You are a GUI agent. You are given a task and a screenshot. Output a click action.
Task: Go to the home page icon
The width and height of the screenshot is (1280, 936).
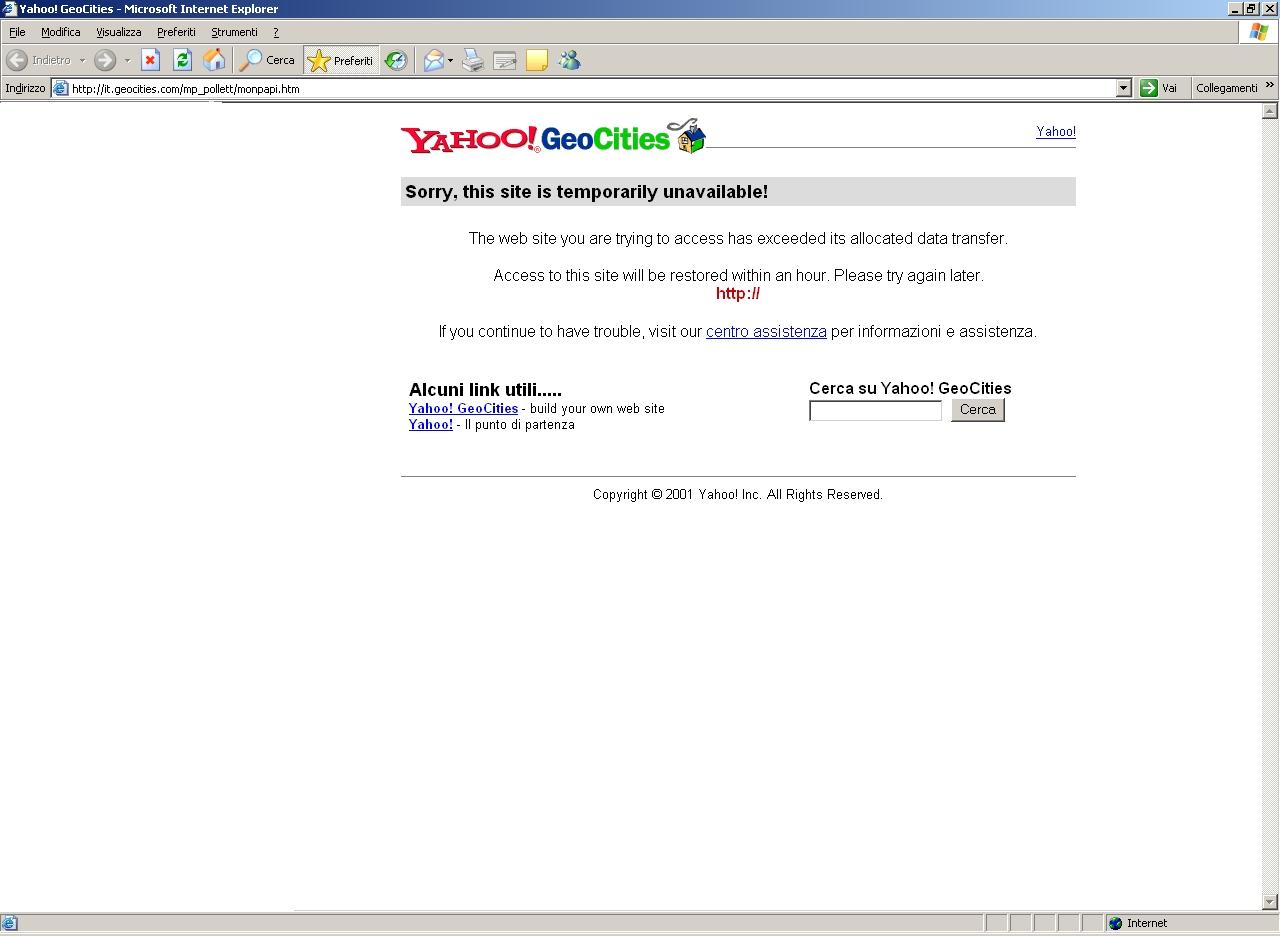tap(214, 60)
